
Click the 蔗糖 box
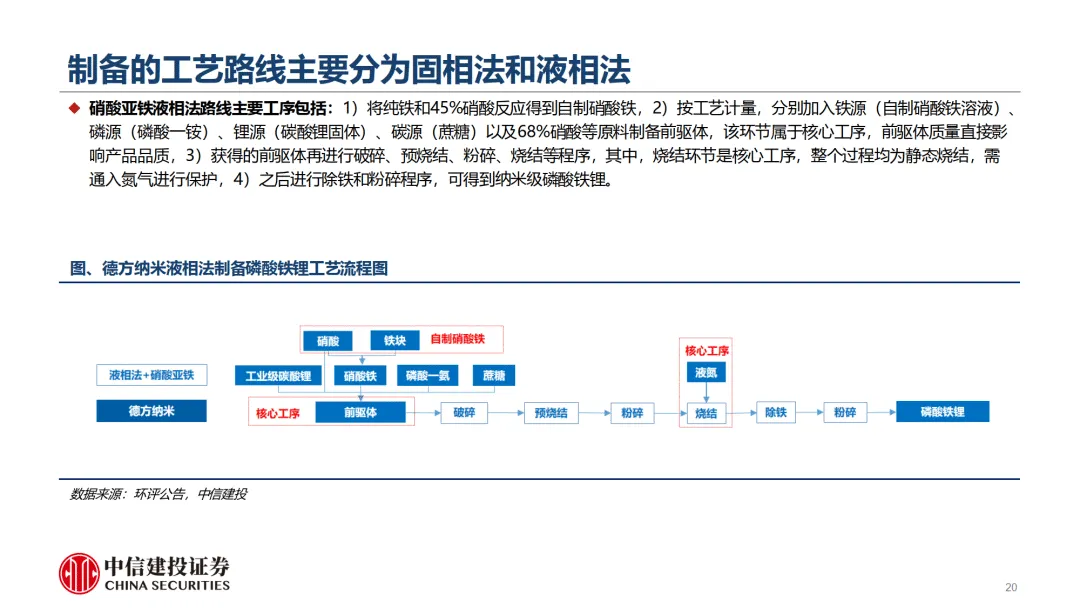pyautogui.click(x=494, y=375)
